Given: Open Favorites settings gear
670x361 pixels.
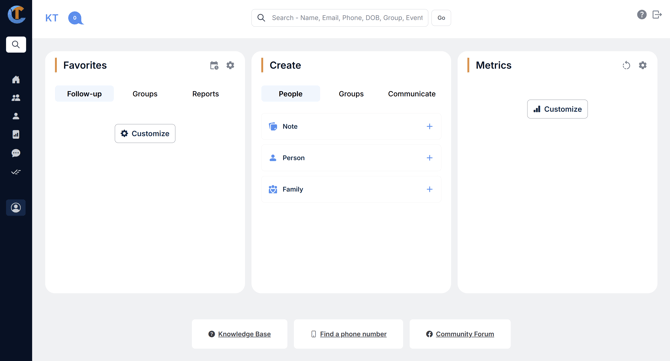Looking at the screenshot, I should pyautogui.click(x=230, y=65).
